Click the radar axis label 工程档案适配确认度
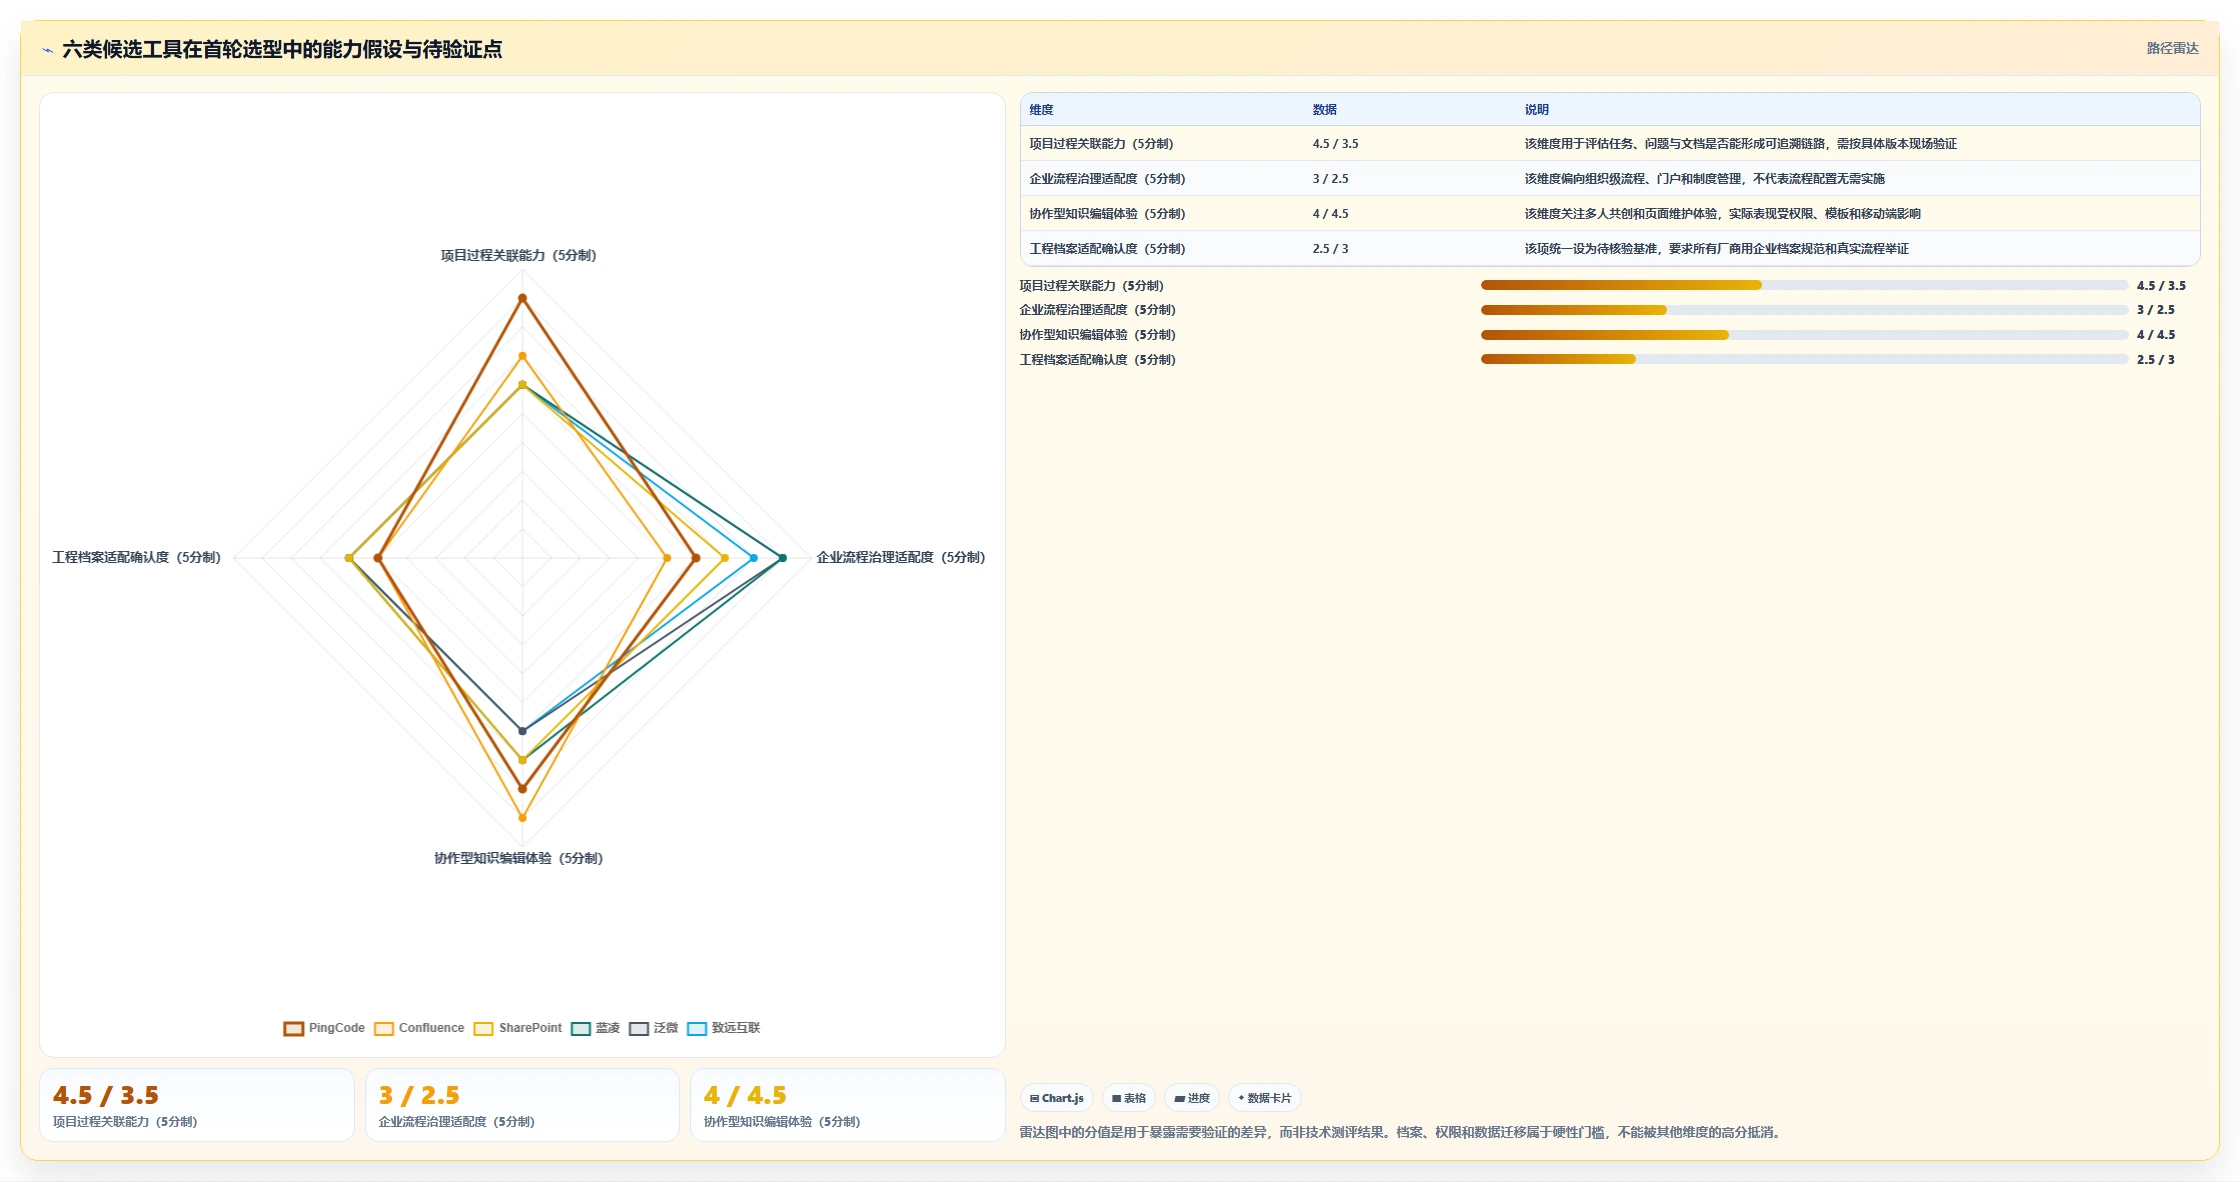The height and width of the screenshot is (1182, 2240). (x=136, y=558)
